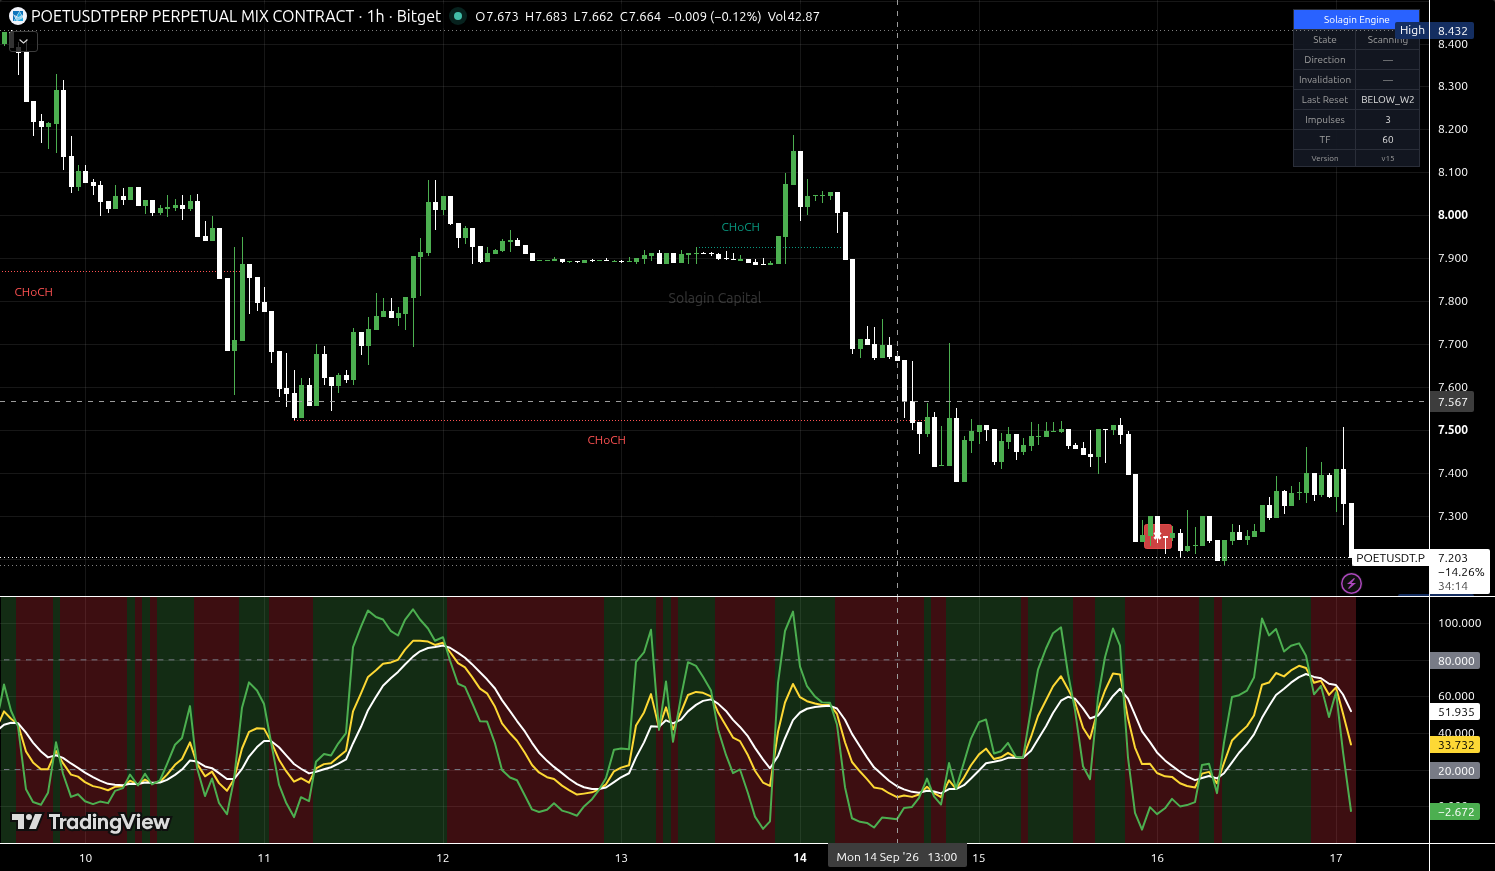The image size is (1495, 871).
Task: Click the POETUSDT.P last price label
Action: pyautogui.click(x=1390, y=558)
